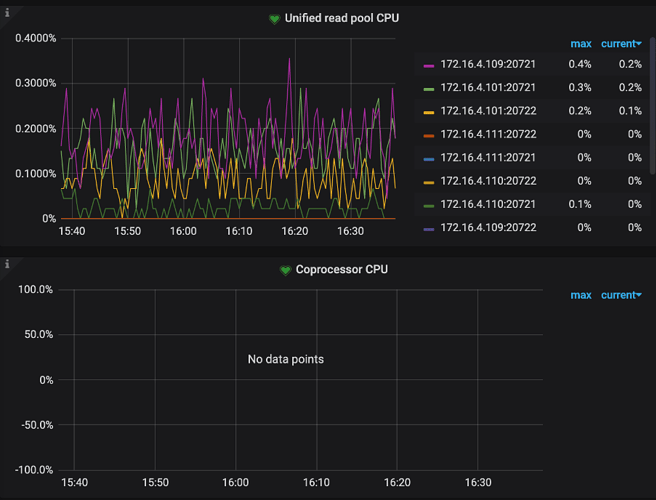The height and width of the screenshot is (500, 656).
Task: Sort Unified read pool legend by max
Action: [x=580, y=43]
